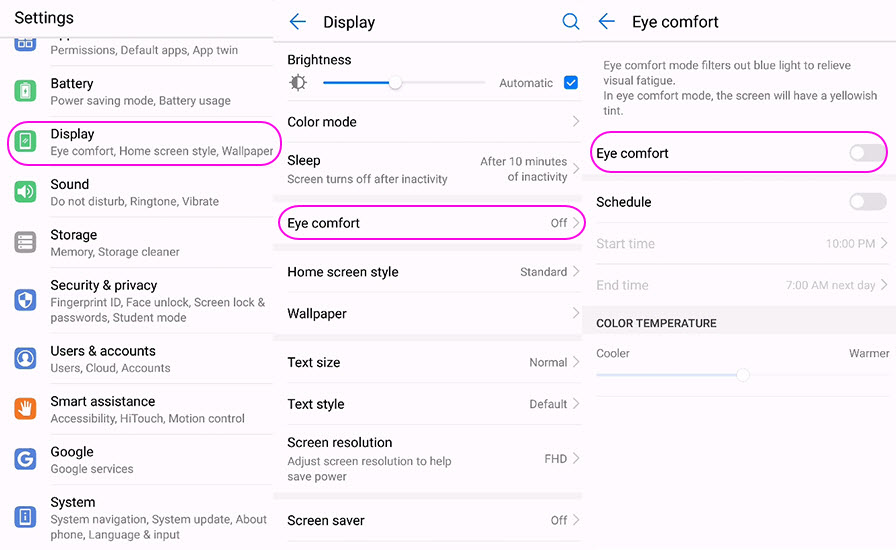Open Color mode options
Screen dimensions: 896x550
click(430, 122)
